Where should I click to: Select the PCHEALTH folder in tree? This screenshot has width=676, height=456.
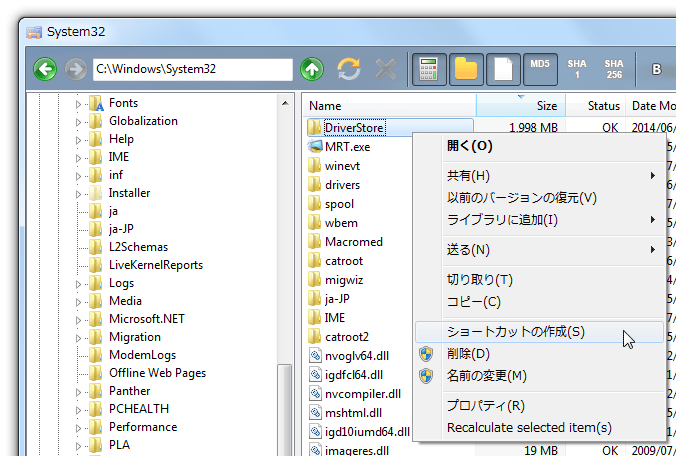pos(138,409)
